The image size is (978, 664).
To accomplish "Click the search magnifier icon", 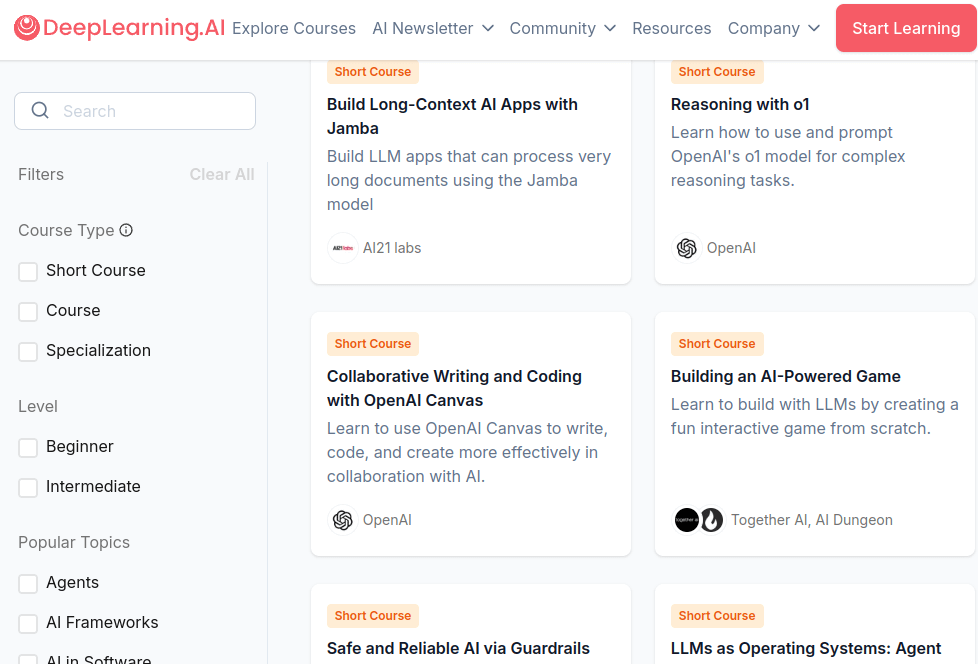I will pos(40,111).
